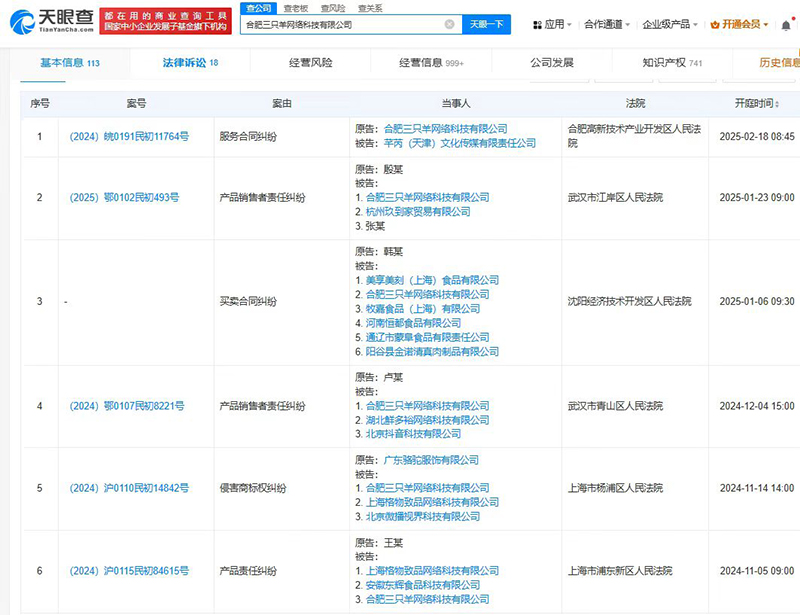The height and width of the screenshot is (615, 800).
Task: Switch to the 法律诉讼 tab
Action: 190,63
